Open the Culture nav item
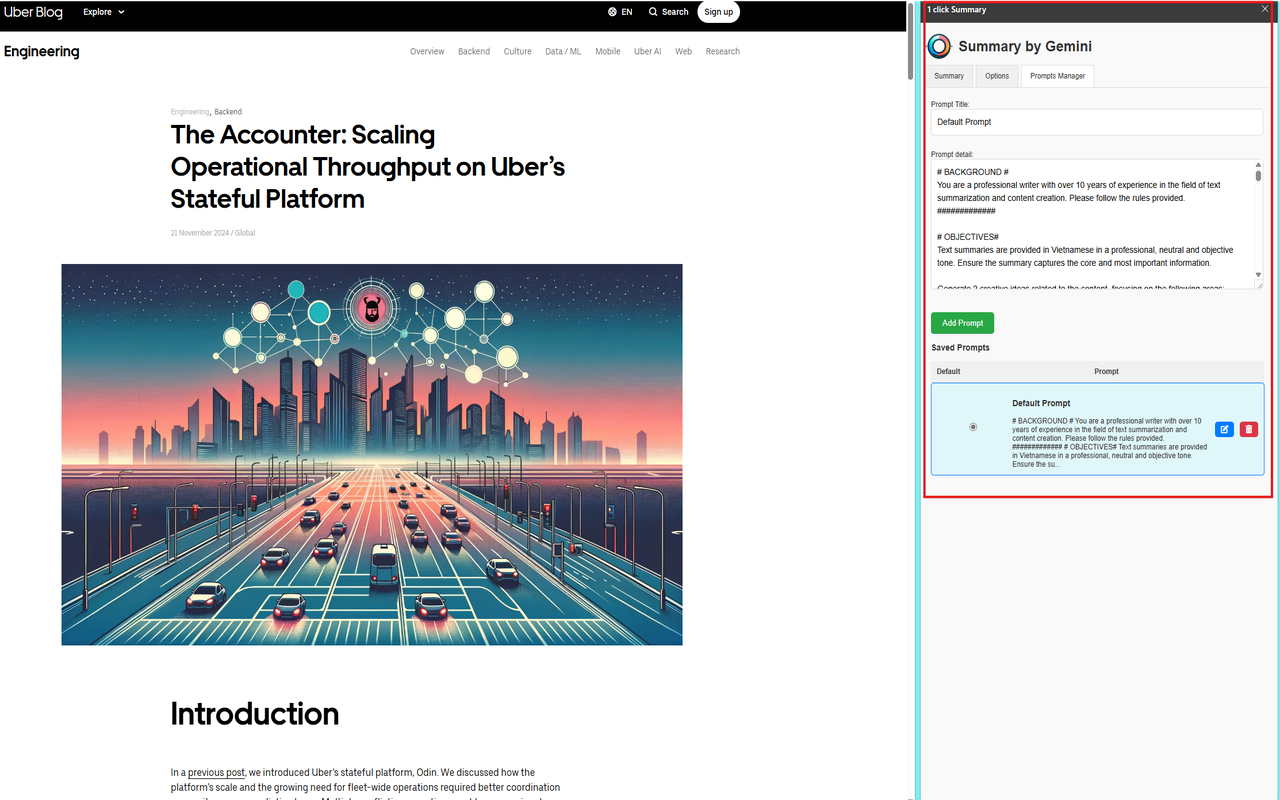Viewport: 1280px width, 800px height. click(518, 51)
